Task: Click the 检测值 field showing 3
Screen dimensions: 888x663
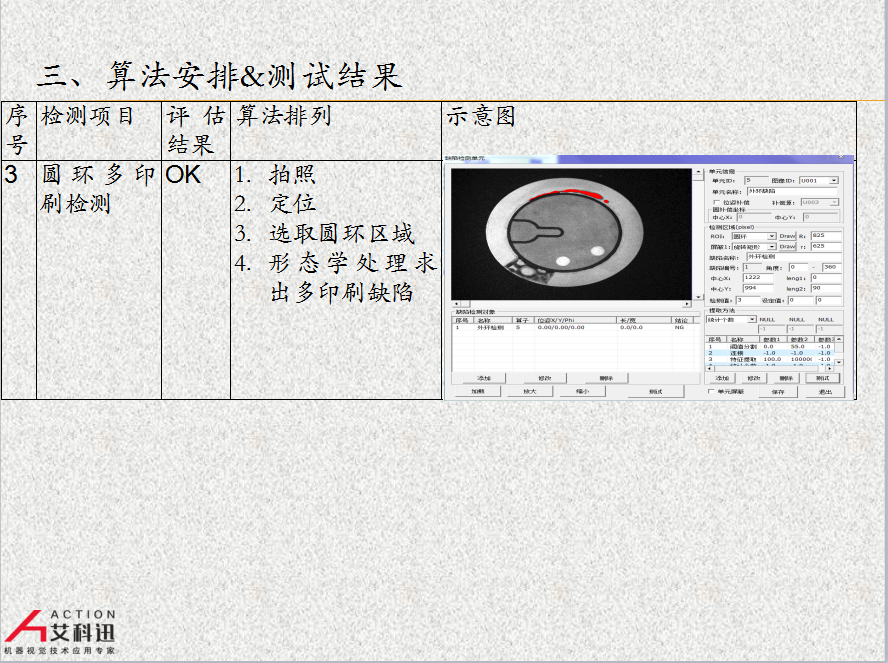Action: [747, 300]
